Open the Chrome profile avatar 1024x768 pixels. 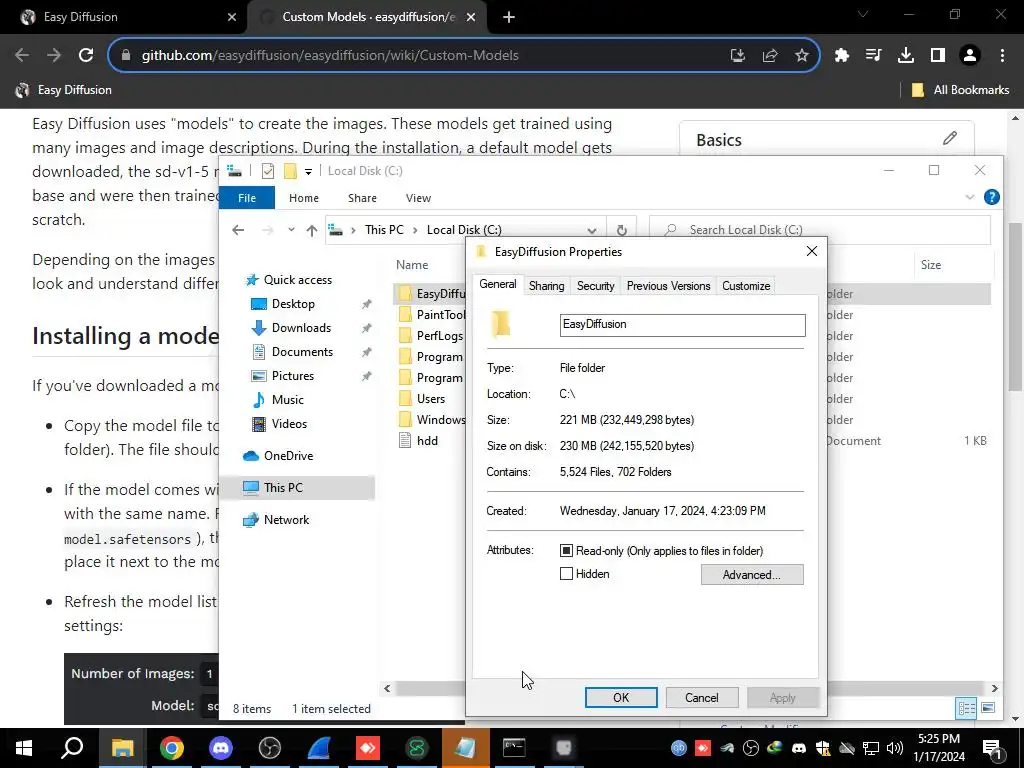click(970, 56)
